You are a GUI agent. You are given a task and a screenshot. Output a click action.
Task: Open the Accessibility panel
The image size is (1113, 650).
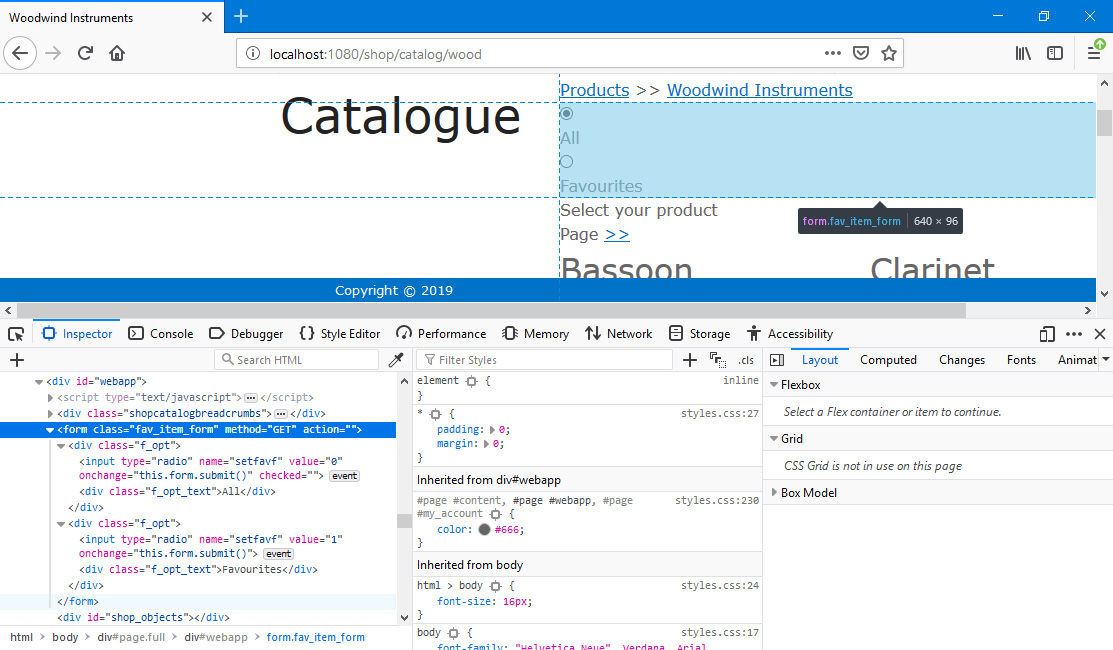pyautogui.click(x=790, y=334)
